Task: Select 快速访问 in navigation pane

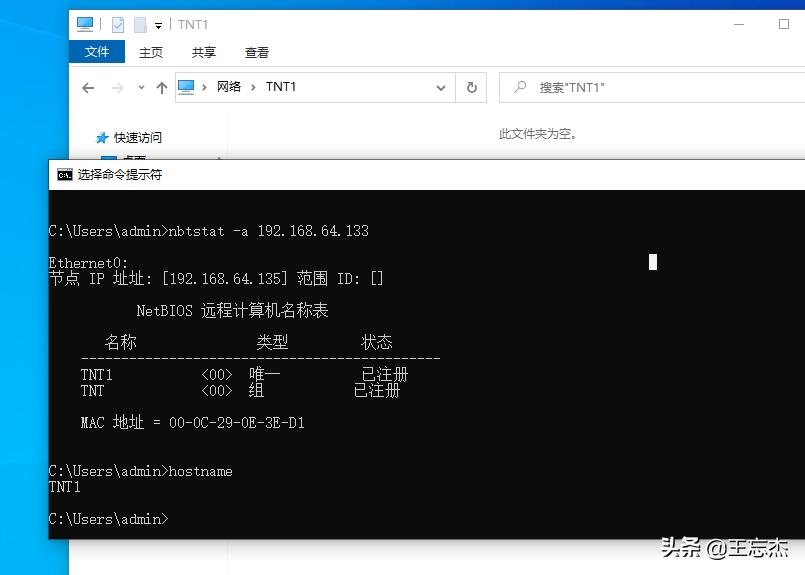Action: click(x=138, y=138)
